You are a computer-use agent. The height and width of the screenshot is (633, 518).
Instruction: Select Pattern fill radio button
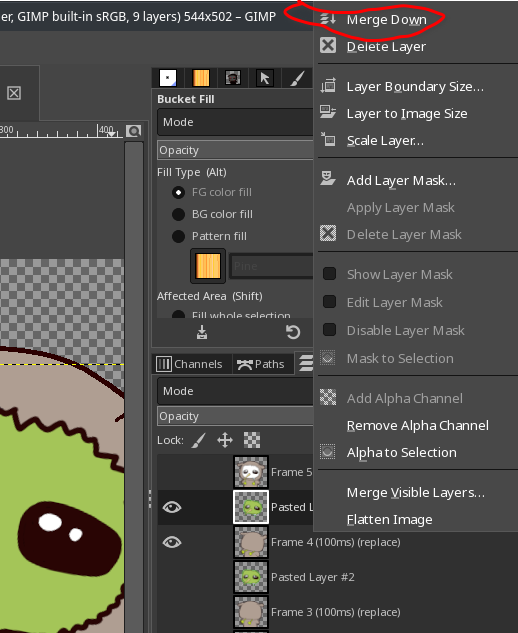(x=178, y=236)
